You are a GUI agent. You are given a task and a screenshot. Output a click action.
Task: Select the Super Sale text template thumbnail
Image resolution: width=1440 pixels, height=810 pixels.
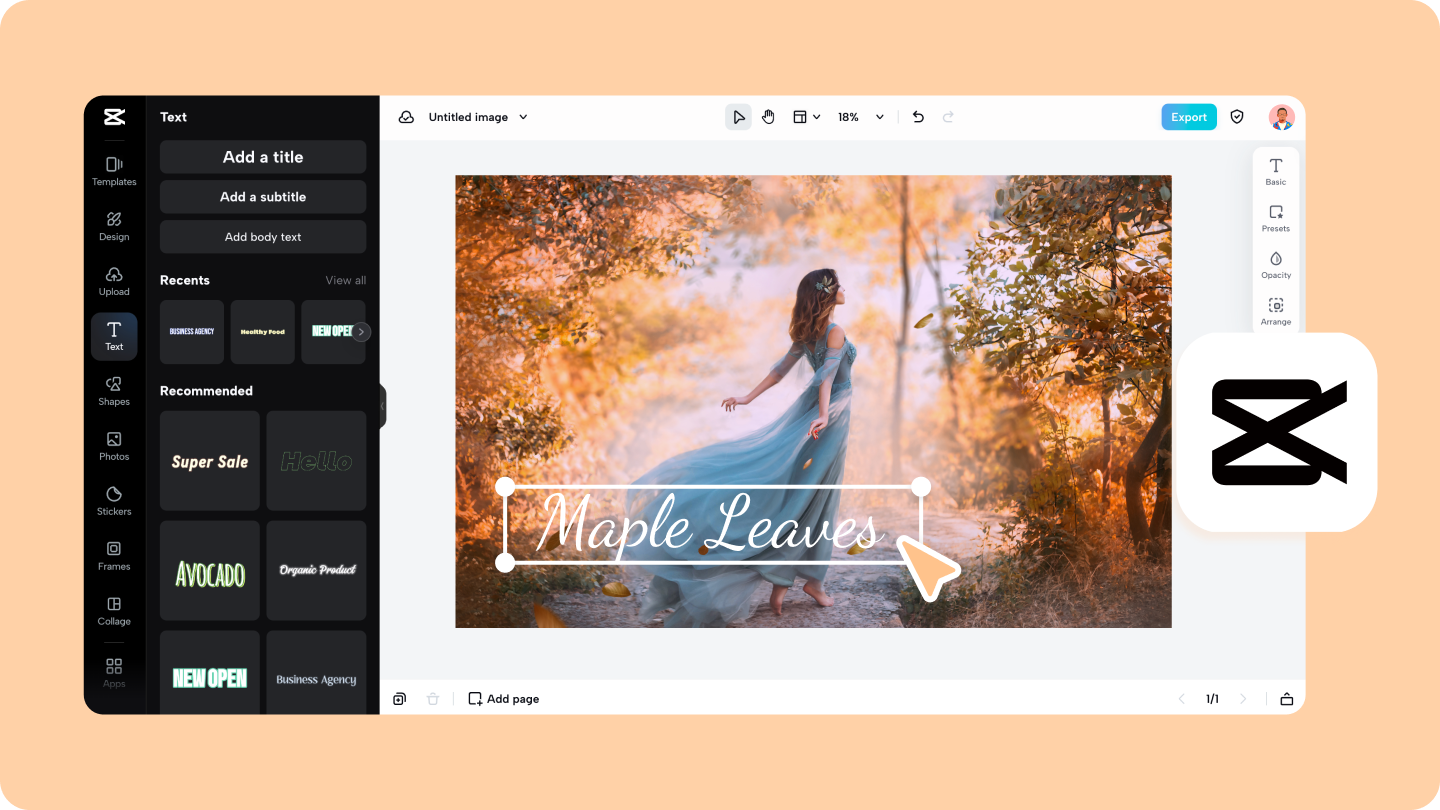[209, 461]
